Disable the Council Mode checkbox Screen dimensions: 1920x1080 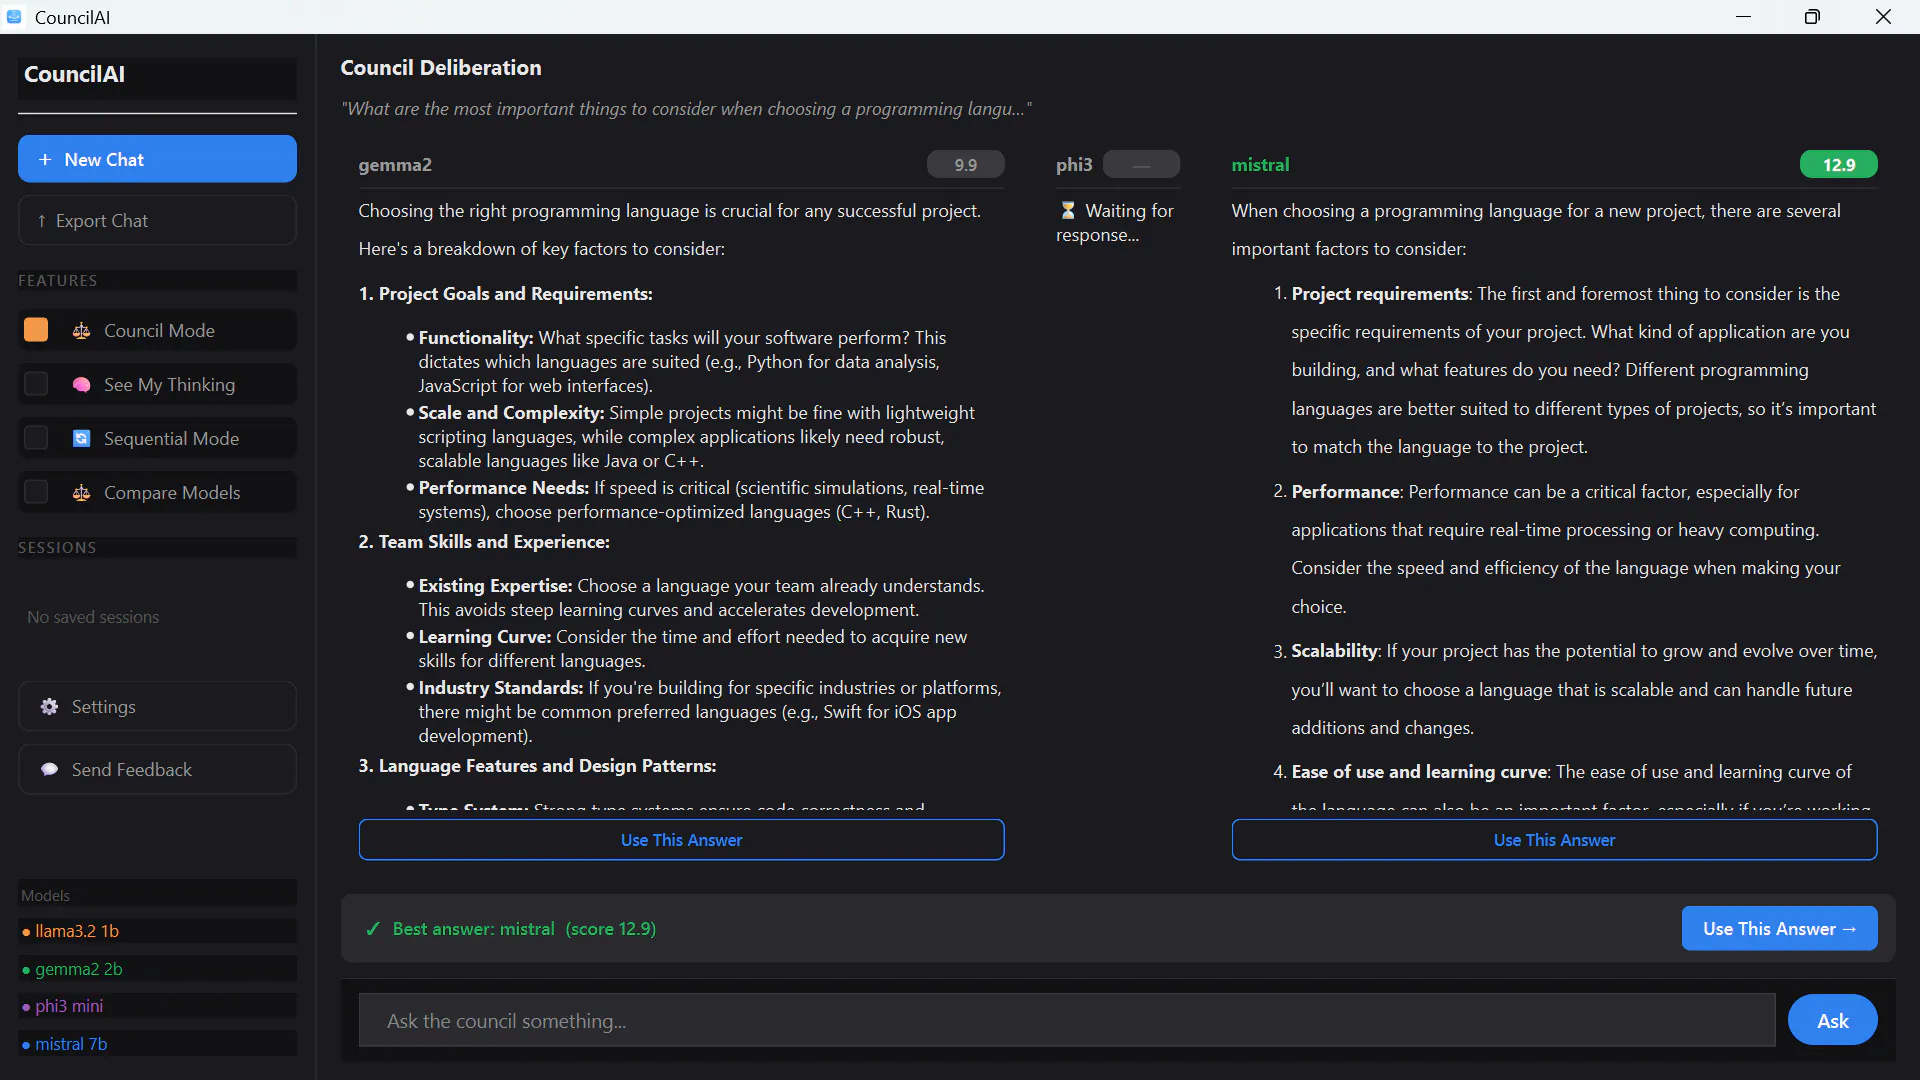(36, 330)
